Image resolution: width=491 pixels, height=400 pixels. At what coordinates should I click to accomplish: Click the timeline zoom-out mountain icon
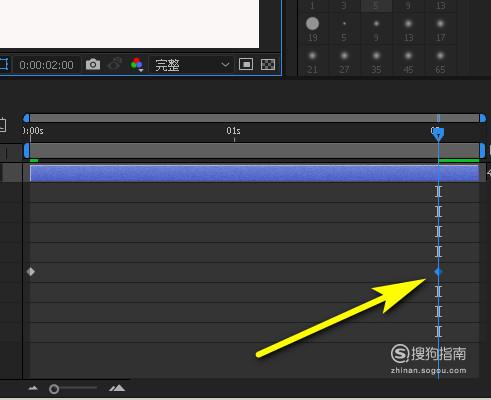(x=33, y=388)
